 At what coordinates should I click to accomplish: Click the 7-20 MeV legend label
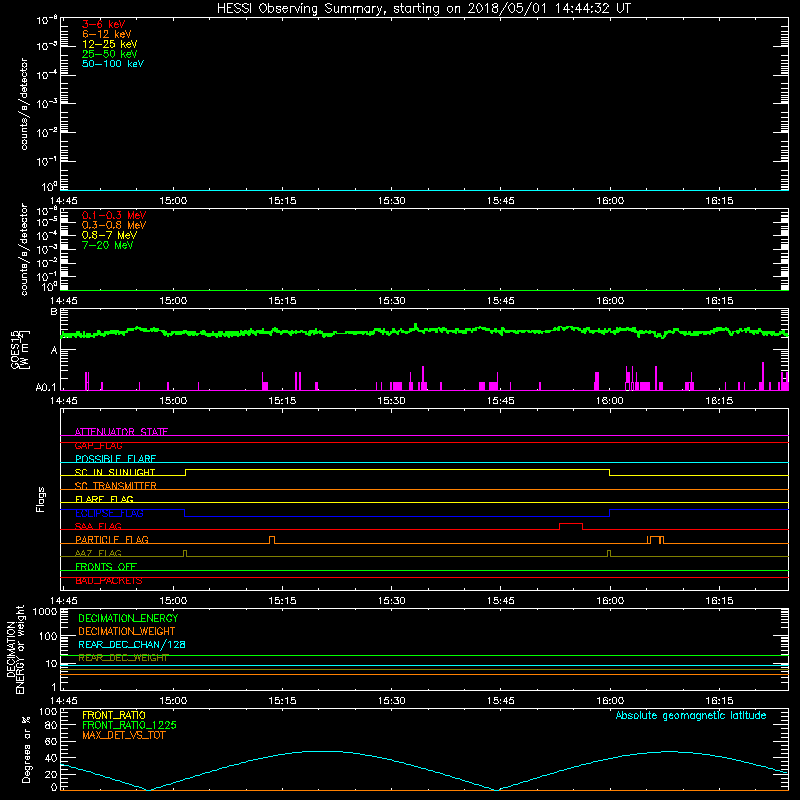(108, 245)
